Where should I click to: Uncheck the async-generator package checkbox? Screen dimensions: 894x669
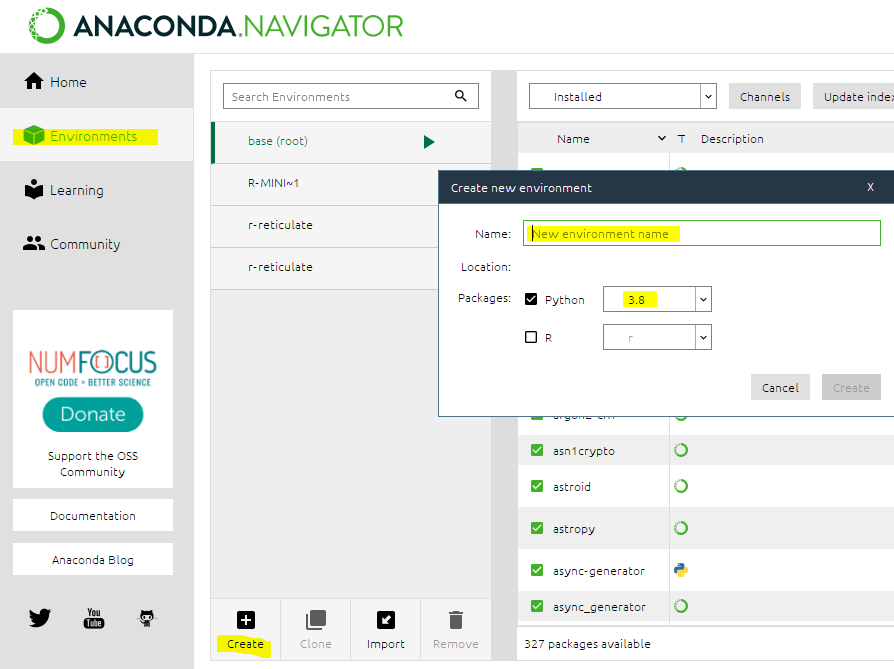(x=537, y=570)
